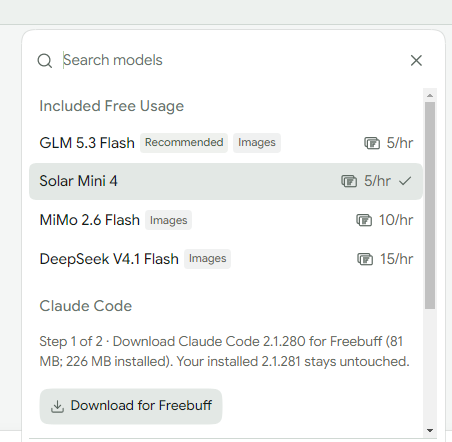The height and width of the screenshot is (442, 452).
Task: Select the Solar Mini 4 model
Action: coord(226,181)
